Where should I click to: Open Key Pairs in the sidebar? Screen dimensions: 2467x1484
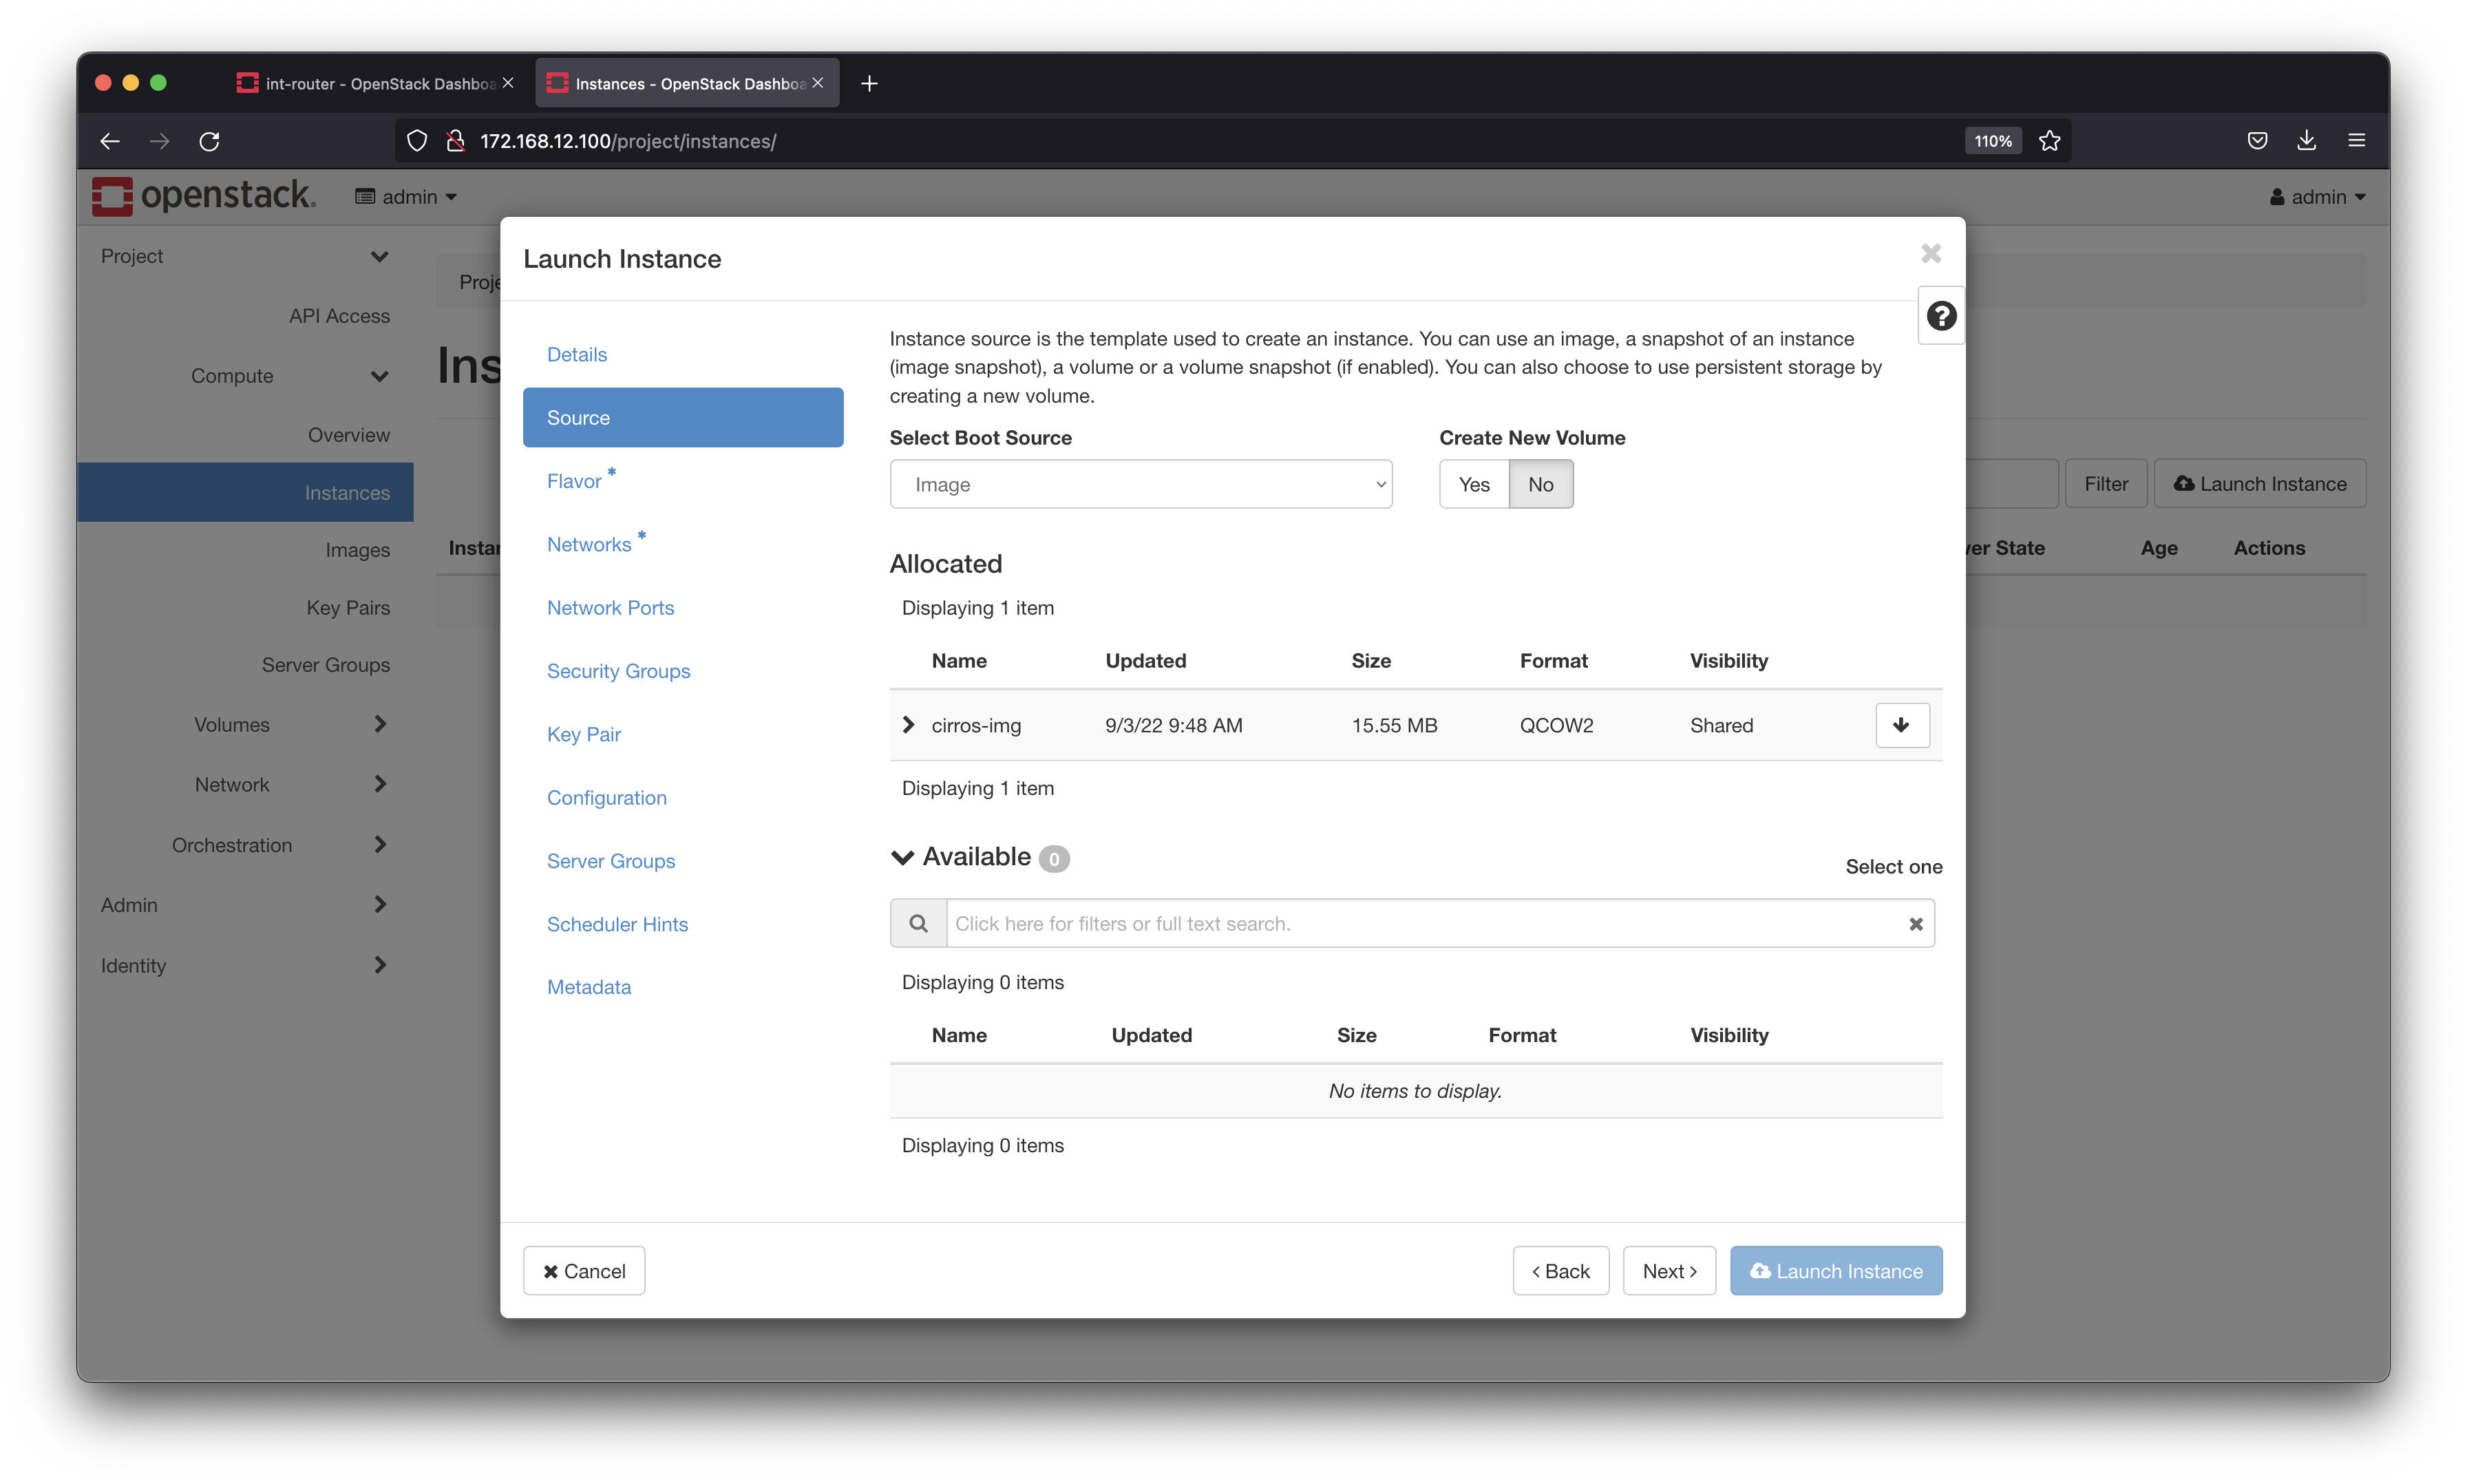pos(347,608)
